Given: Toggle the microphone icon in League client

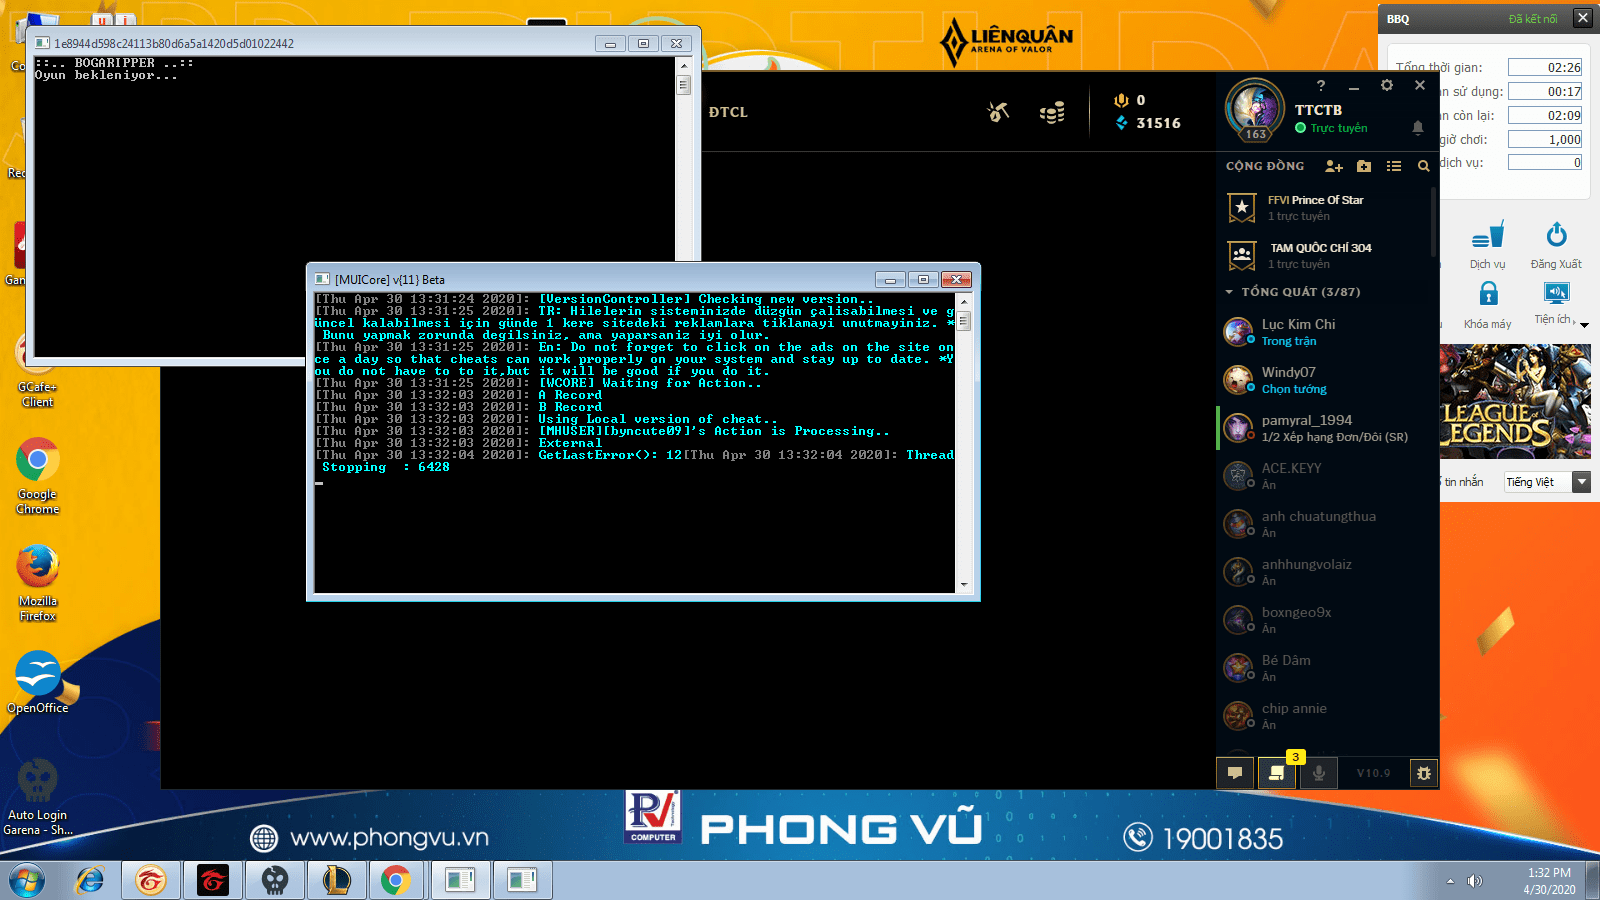Looking at the screenshot, I should pyautogui.click(x=1319, y=773).
